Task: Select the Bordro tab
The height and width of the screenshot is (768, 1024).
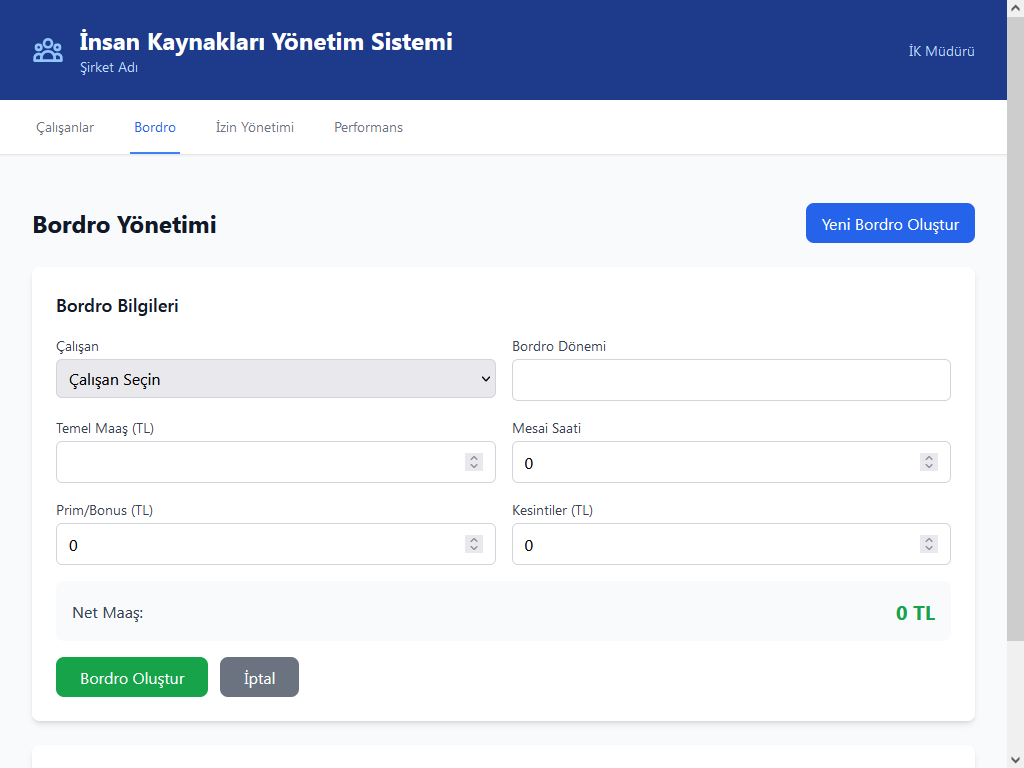Action: click(155, 127)
